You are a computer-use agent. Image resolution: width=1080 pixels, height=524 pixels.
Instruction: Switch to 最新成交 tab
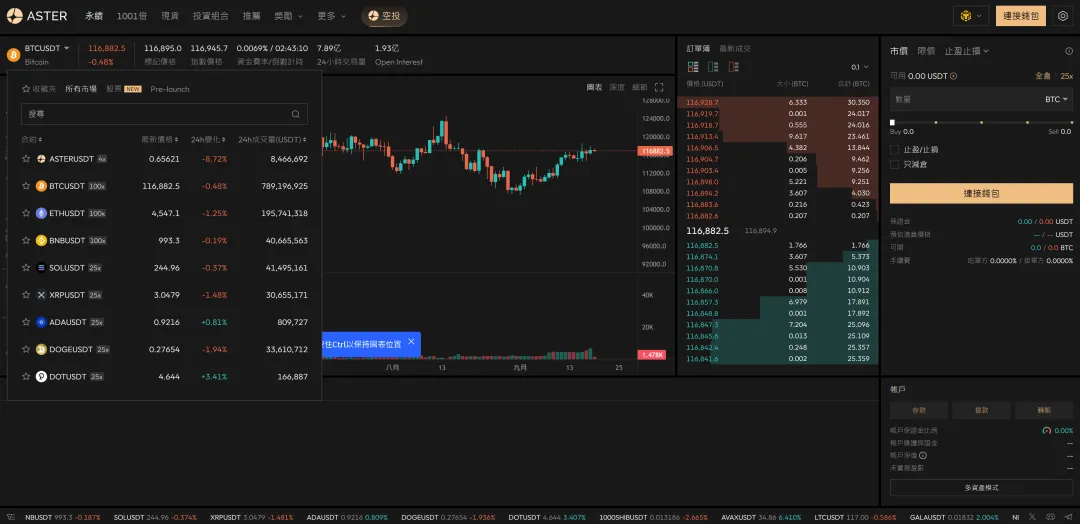(x=735, y=49)
